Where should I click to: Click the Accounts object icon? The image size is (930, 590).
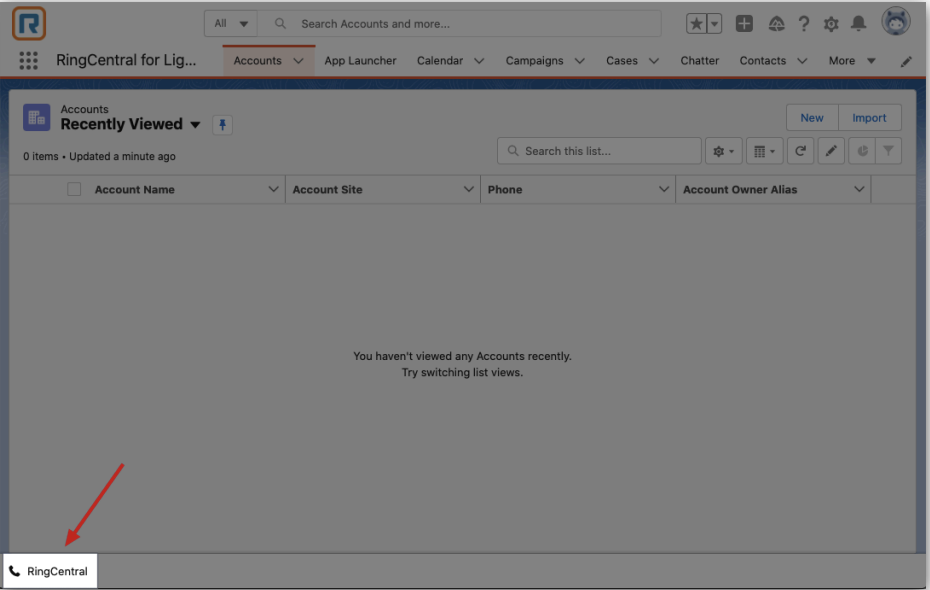(36, 117)
